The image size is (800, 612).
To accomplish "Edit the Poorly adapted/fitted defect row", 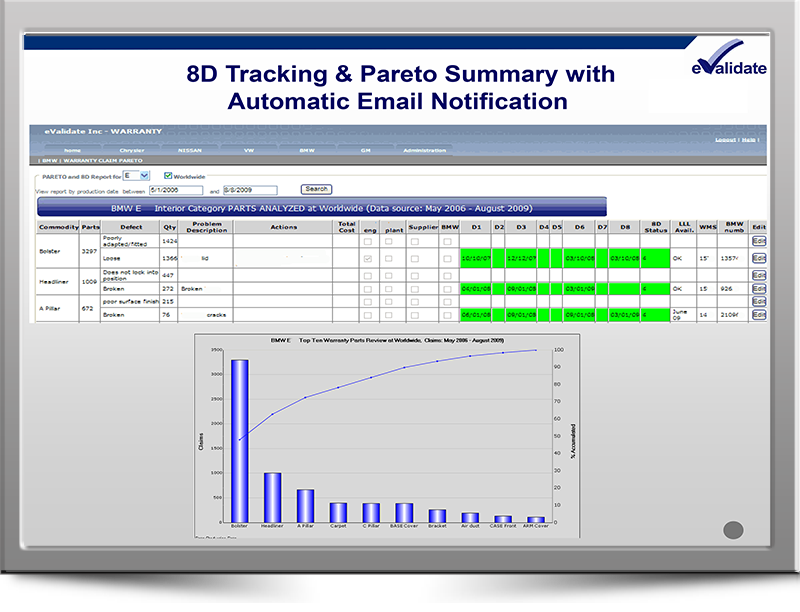I will 759,241.
